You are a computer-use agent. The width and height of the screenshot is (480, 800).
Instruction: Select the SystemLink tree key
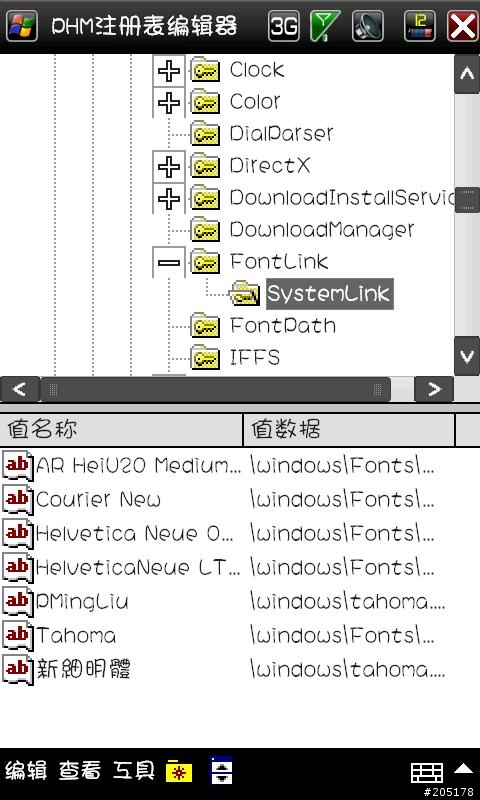pos(330,294)
